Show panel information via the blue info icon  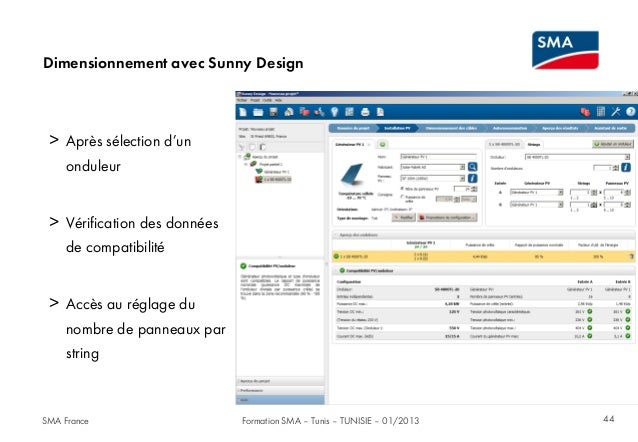pos(472,178)
